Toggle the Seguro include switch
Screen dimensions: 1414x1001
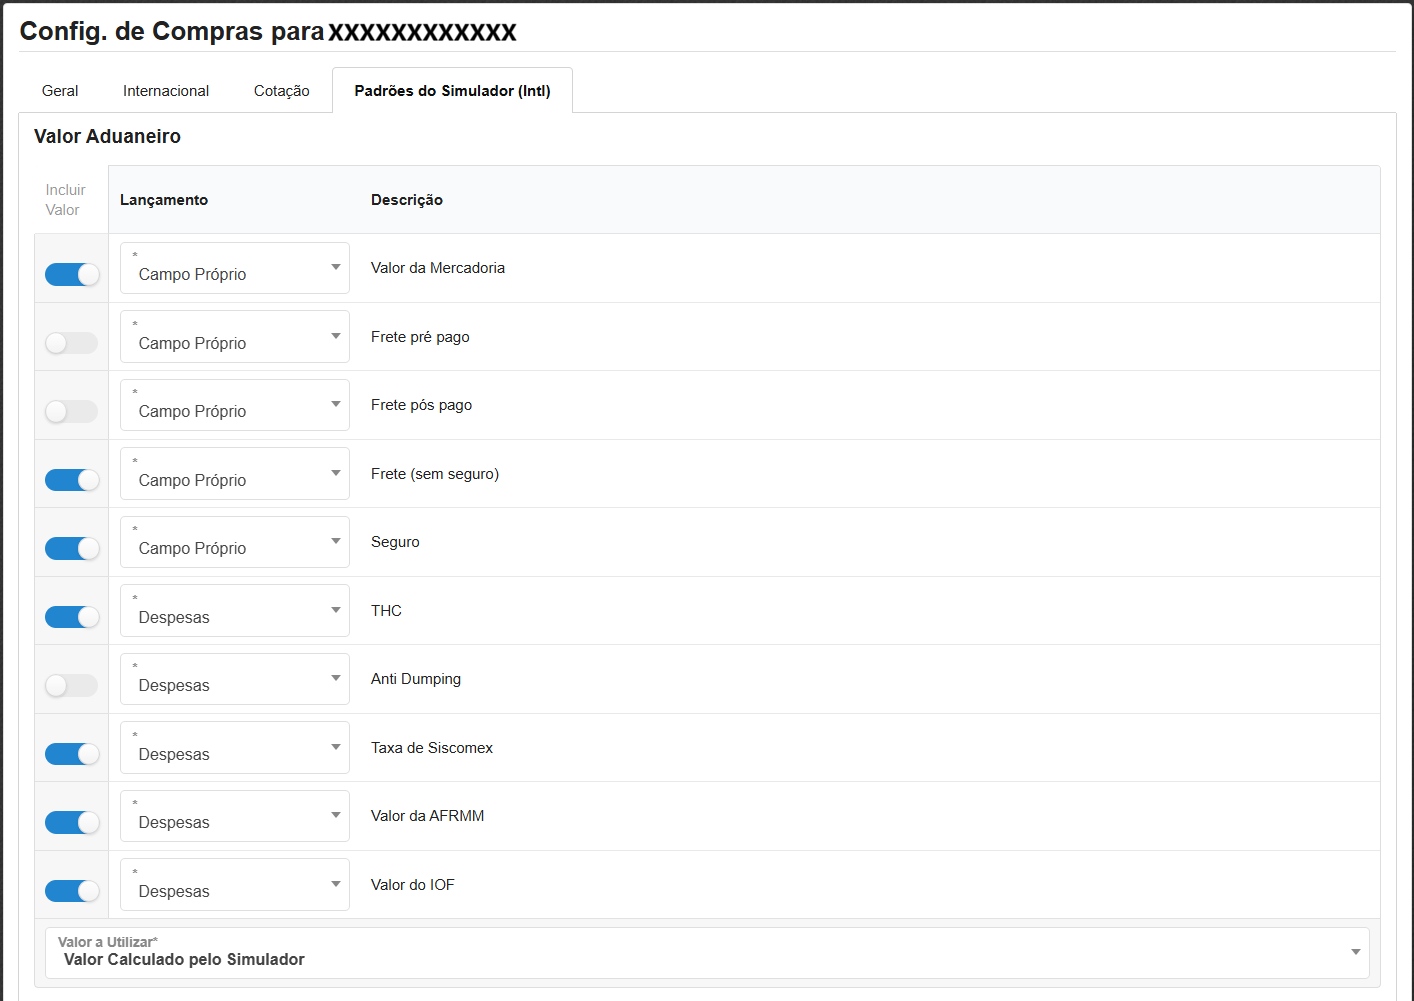[x=72, y=548]
